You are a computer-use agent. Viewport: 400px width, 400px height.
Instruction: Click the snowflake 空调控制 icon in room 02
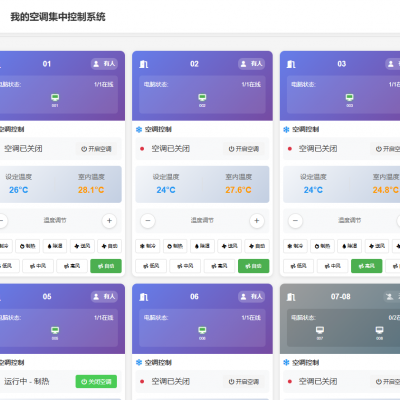(x=139, y=129)
